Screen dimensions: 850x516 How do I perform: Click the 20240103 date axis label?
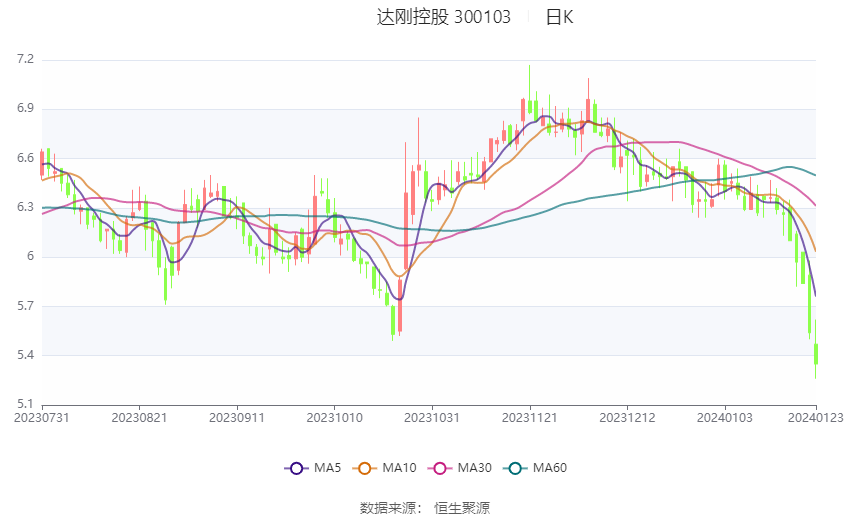coord(725,418)
